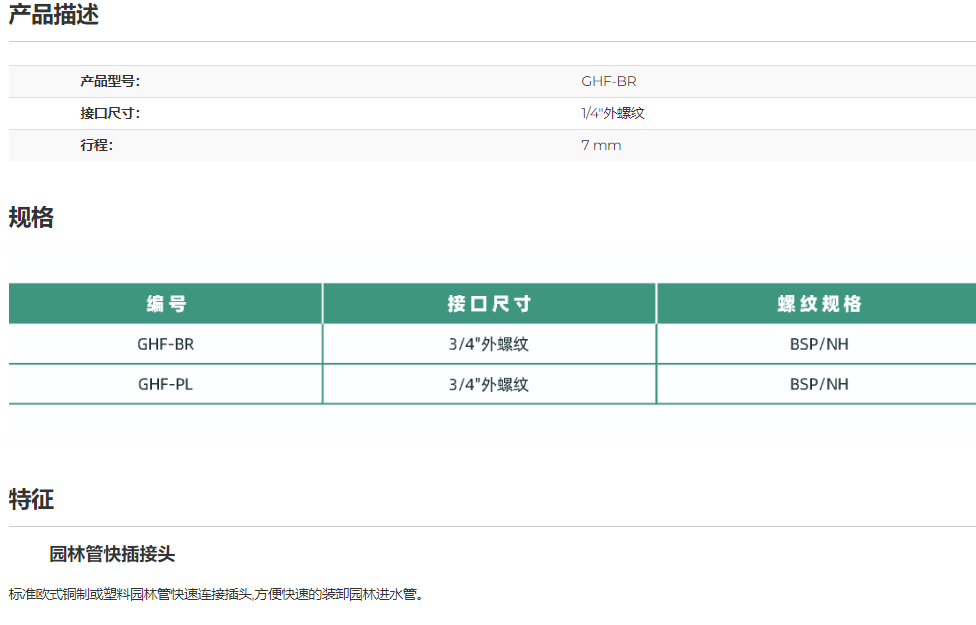This screenshot has width=976, height=625.
Task: Click the paragraph starting with 标准欧式铜制
Action: pyautogui.click(x=217, y=595)
